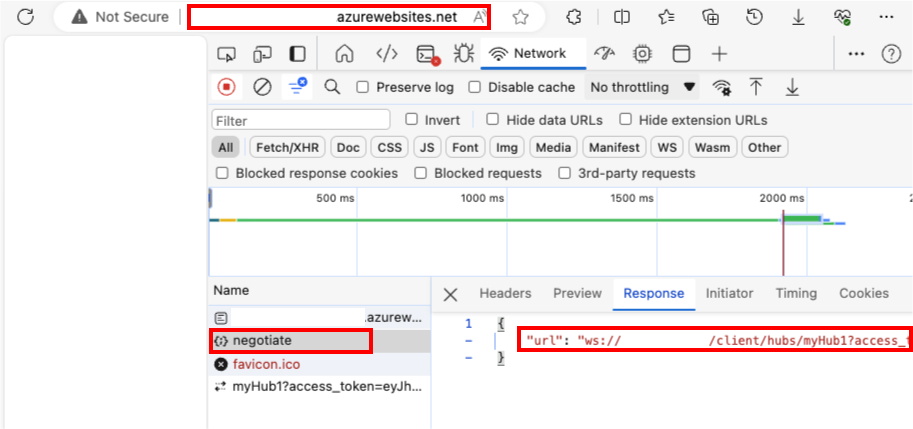This screenshot has height=429, width=913.
Task: Enable Disable cache checkbox
Action: coord(475,87)
